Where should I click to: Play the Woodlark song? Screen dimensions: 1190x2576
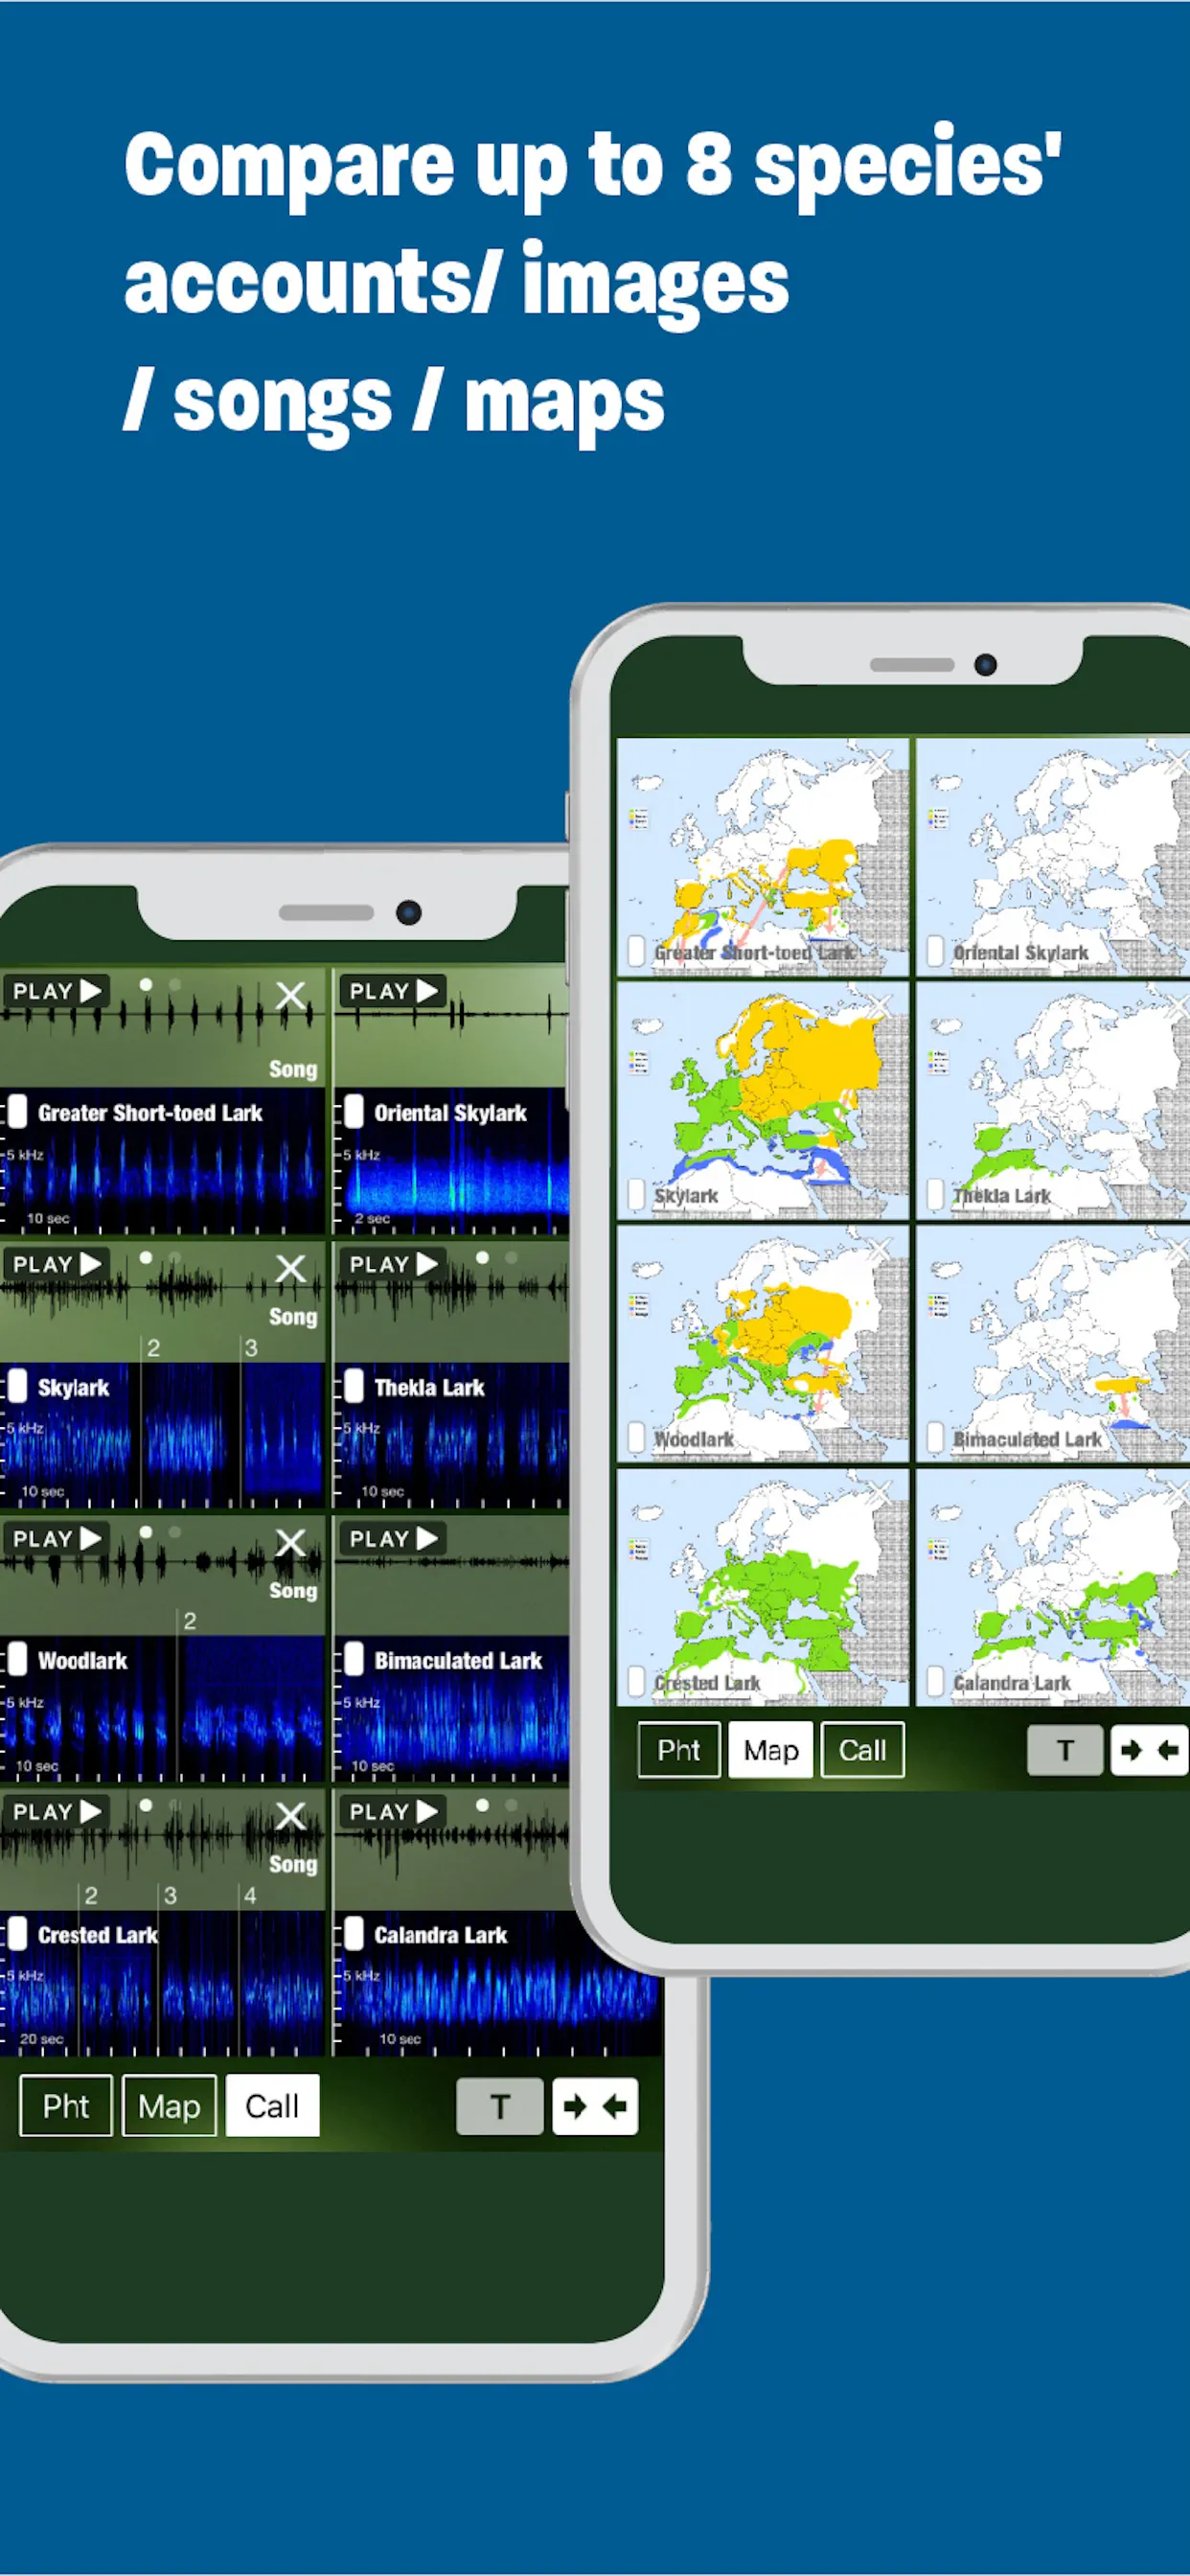[56, 1538]
